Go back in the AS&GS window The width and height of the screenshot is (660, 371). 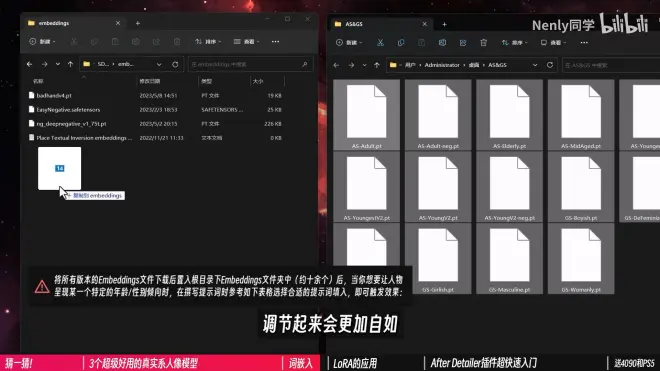click(336, 65)
